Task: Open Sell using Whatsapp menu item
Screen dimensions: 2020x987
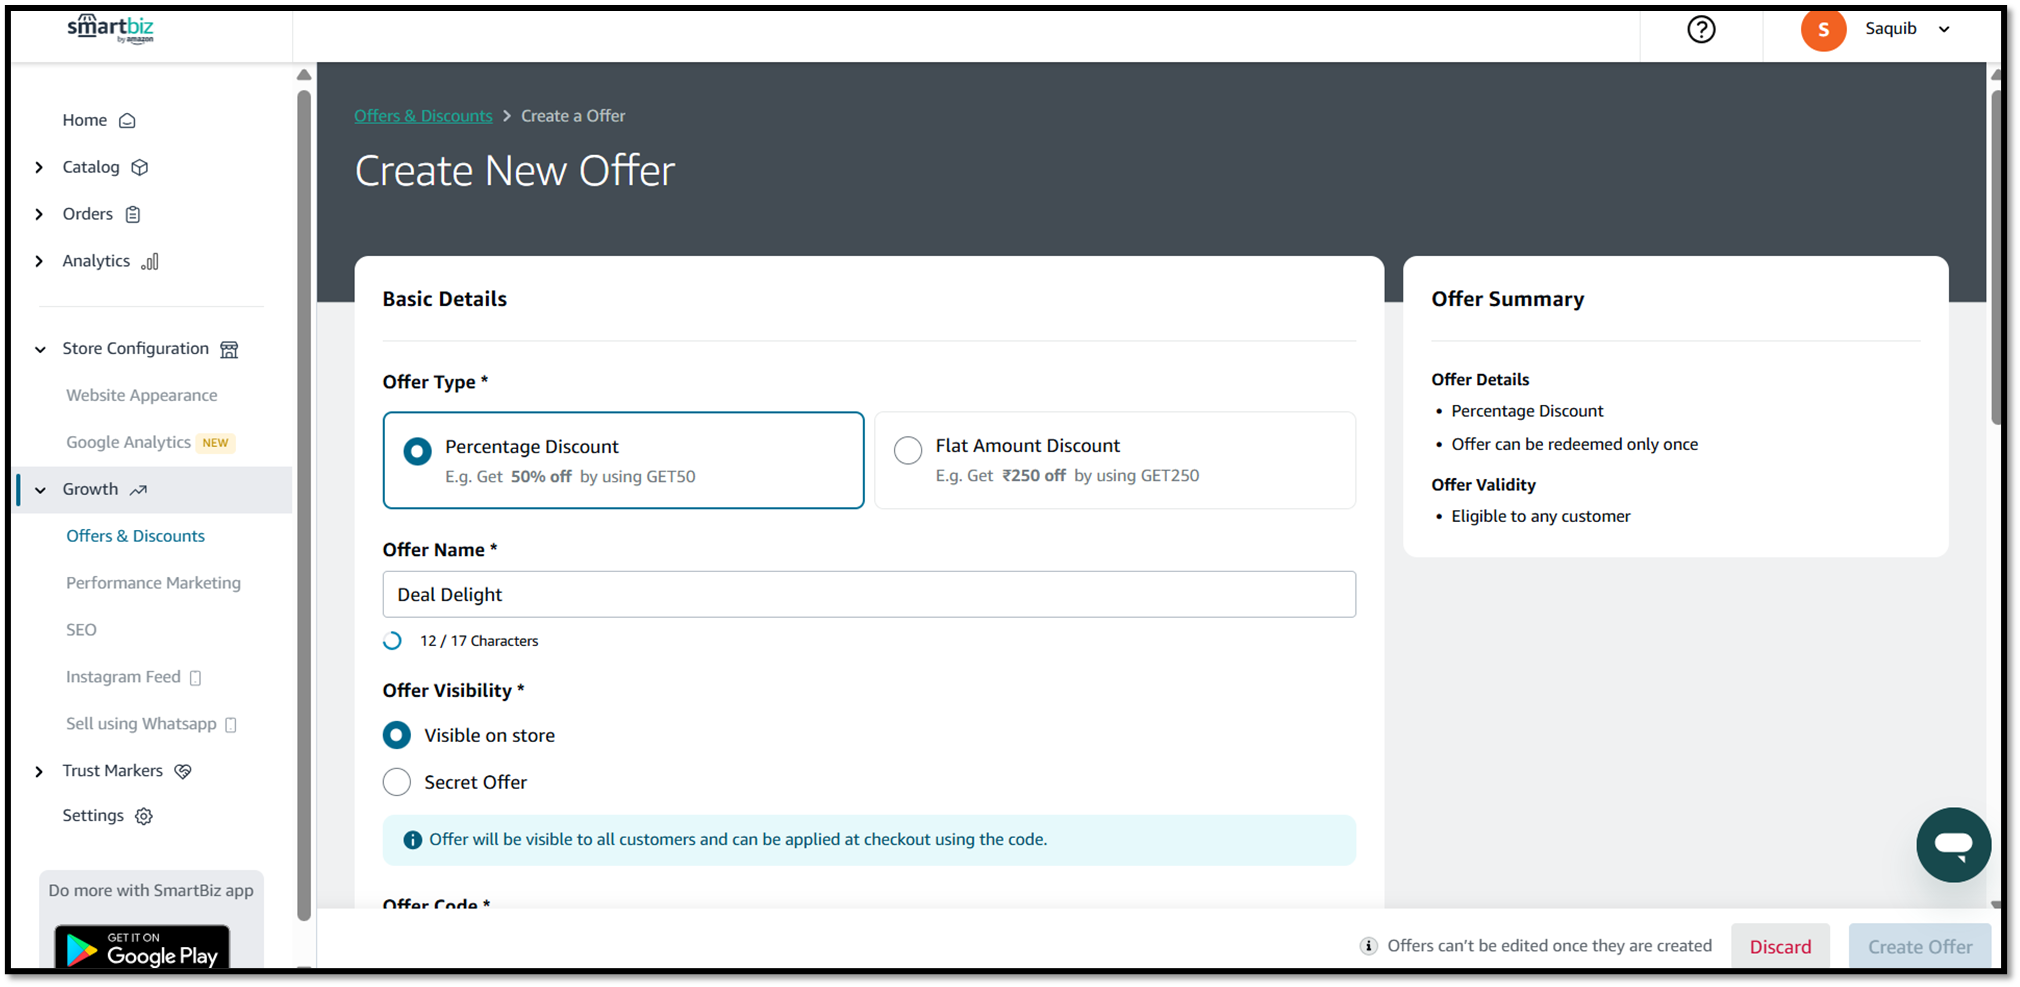Action: [141, 724]
